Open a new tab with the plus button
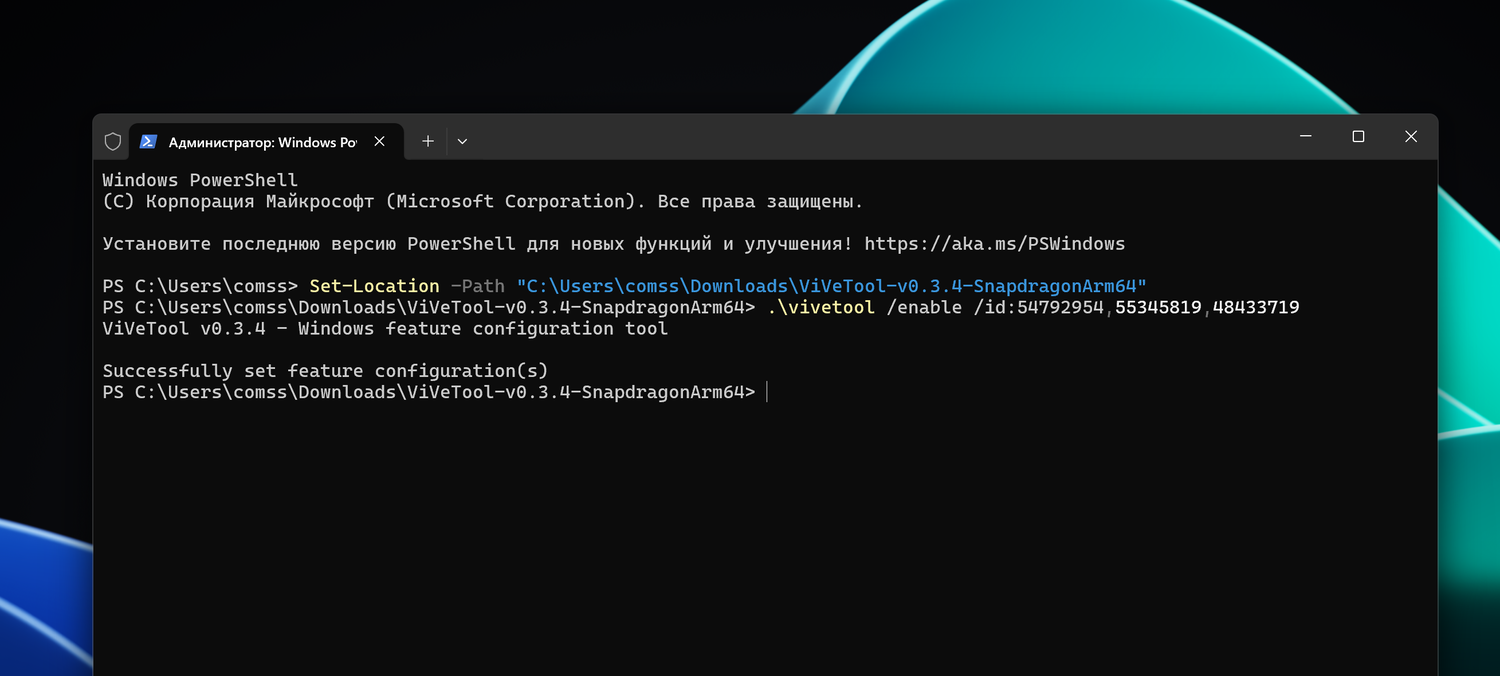1500x676 pixels. tap(428, 142)
